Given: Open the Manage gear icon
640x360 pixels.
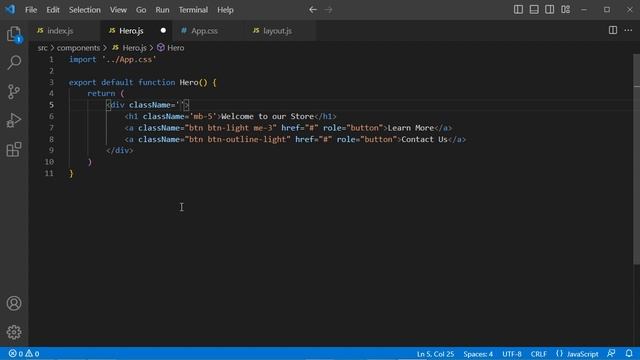Looking at the screenshot, I should coord(14,332).
